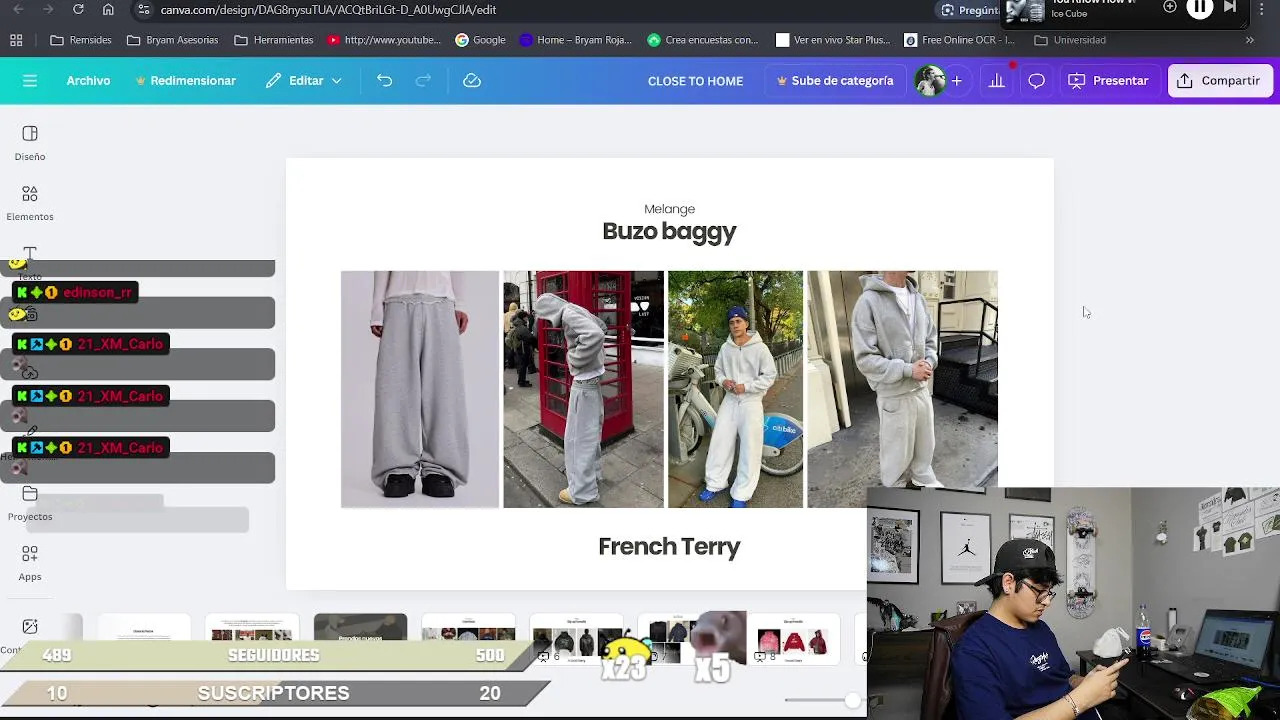Reload the browser page
Image resolution: width=1280 pixels, height=720 pixels.
click(x=78, y=9)
